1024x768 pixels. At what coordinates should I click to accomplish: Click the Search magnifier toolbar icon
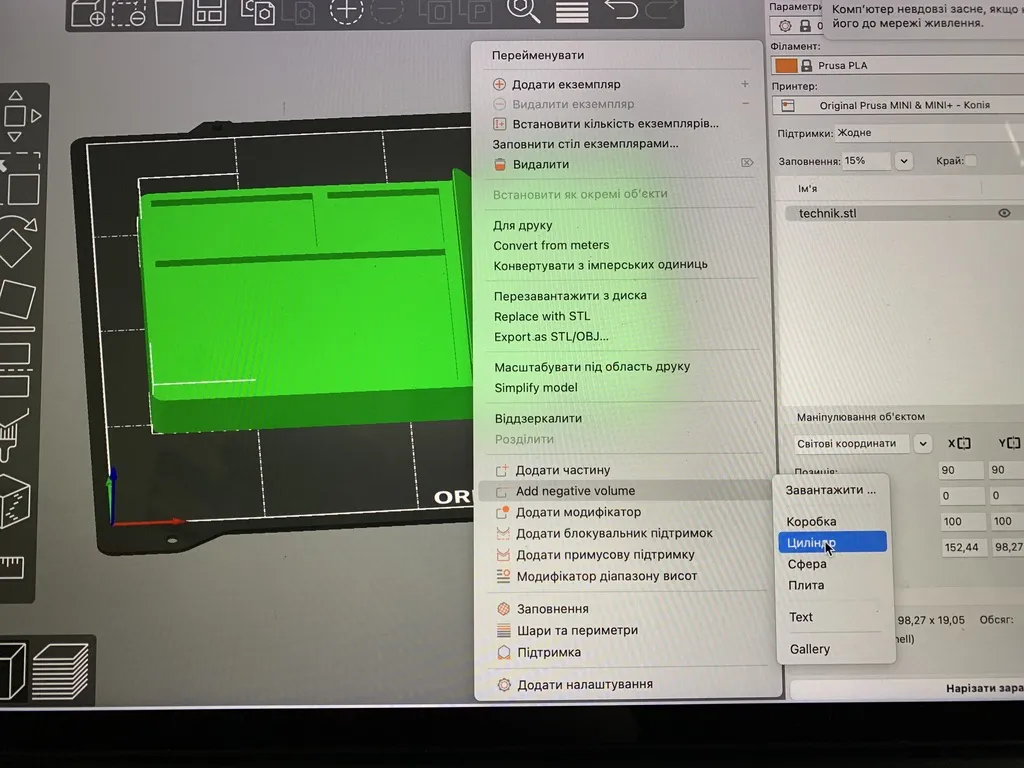(523, 11)
